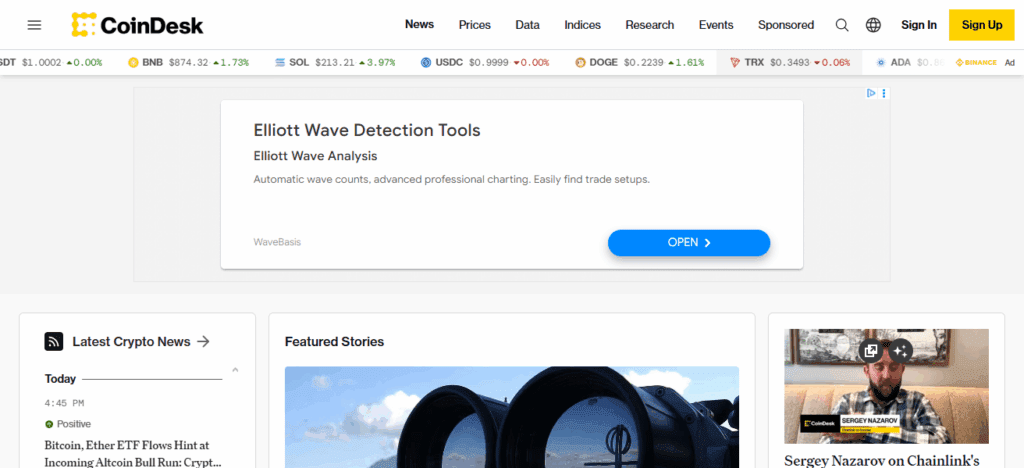Viewport: 1024px width, 468px height.
Task: Click the BNB coin icon in ticker
Action: (x=133, y=63)
